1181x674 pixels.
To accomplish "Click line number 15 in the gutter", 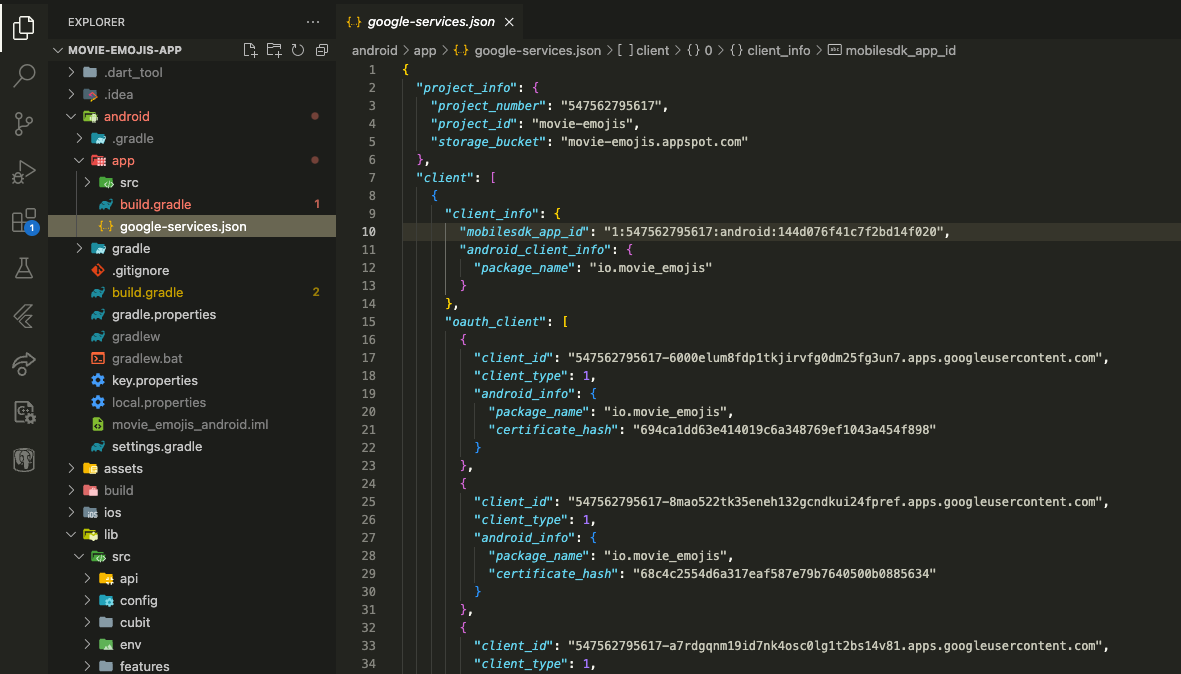I will (368, 322).
